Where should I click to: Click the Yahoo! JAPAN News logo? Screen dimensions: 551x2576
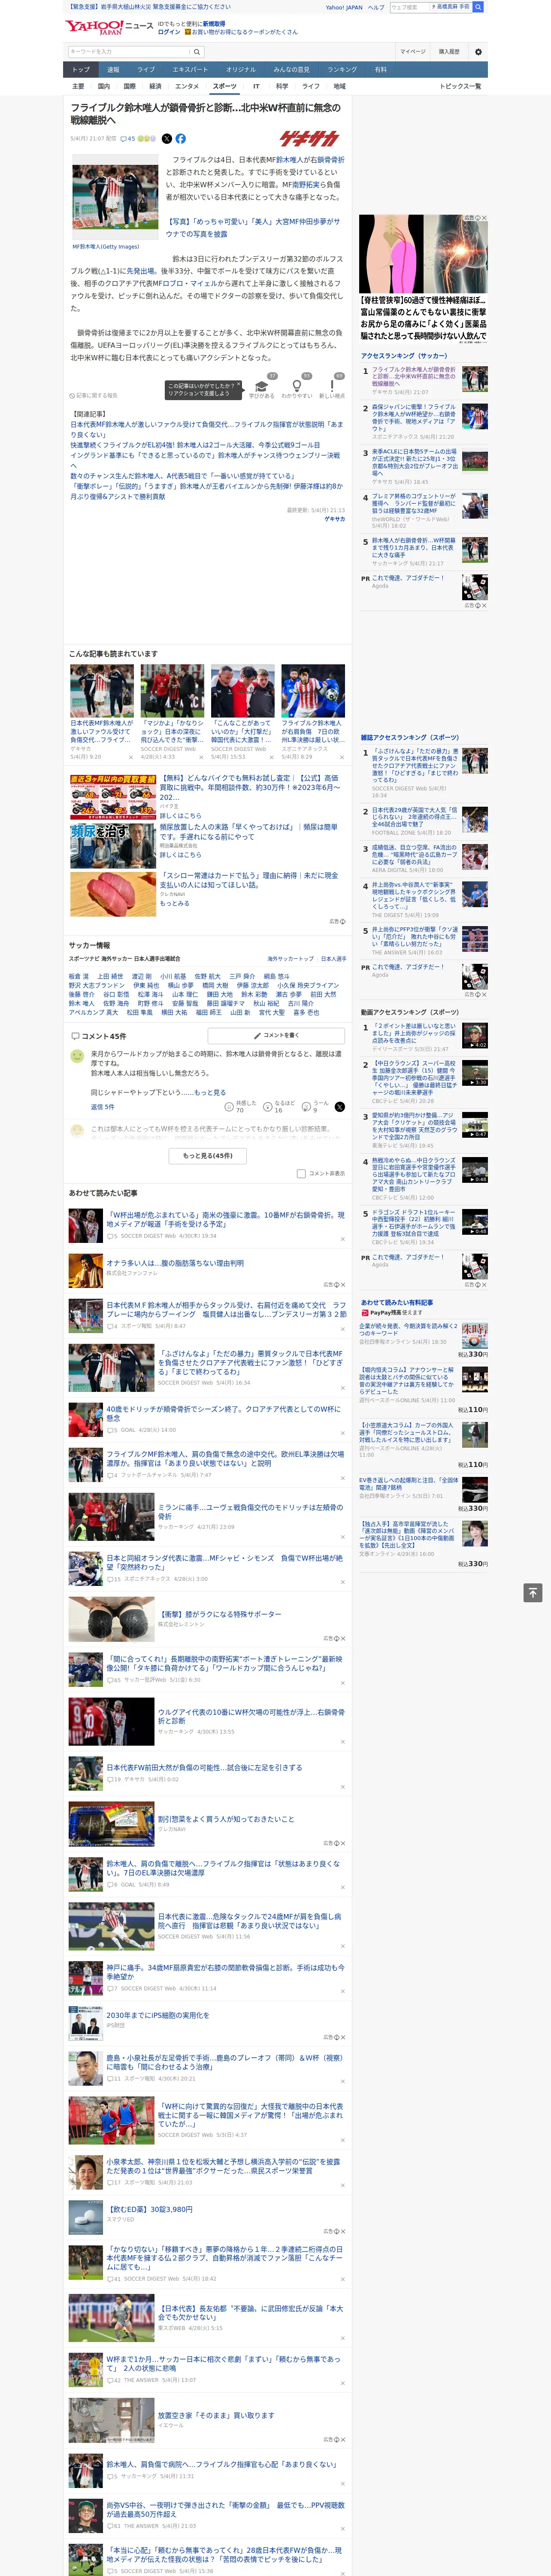tap(109, 27)
